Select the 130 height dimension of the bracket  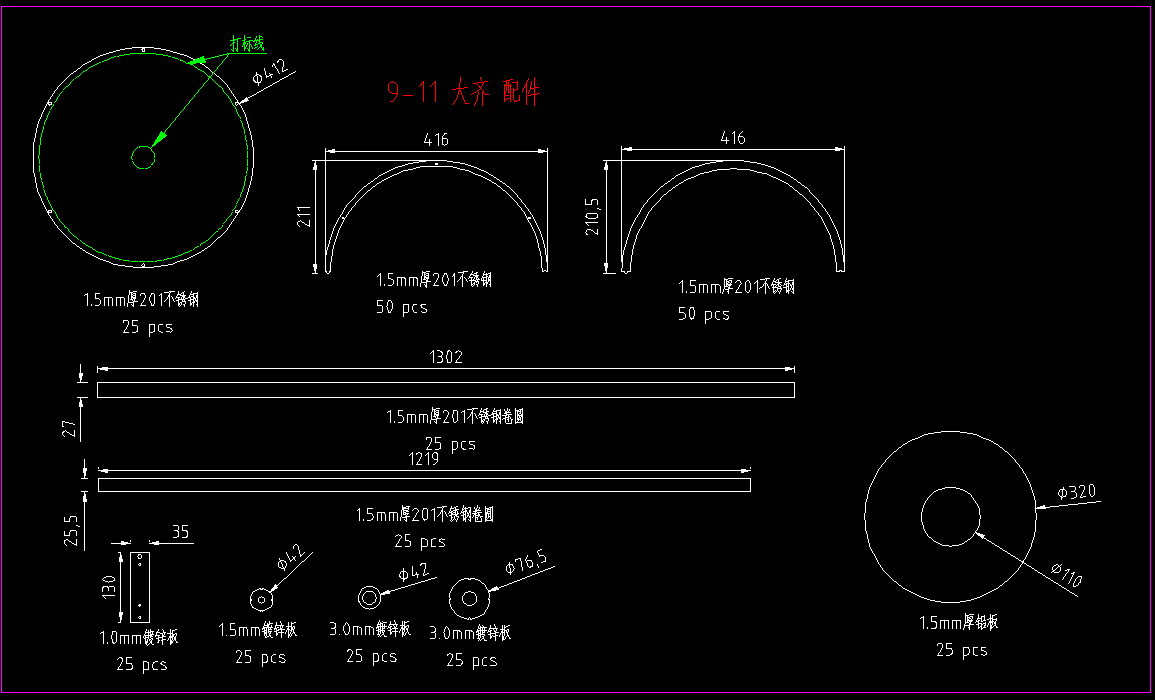click(x=108, y=586)
